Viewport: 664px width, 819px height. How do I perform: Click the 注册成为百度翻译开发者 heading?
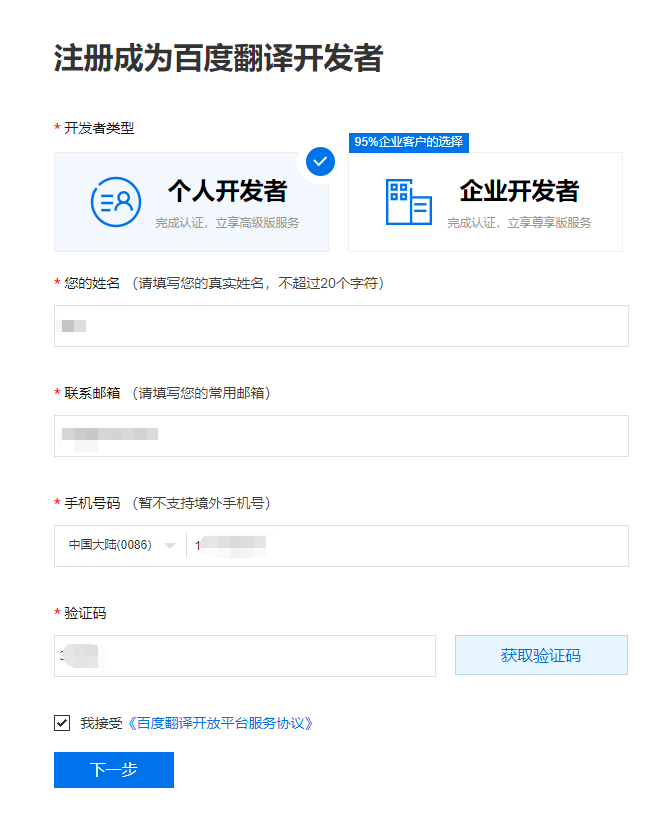[218, 57]
